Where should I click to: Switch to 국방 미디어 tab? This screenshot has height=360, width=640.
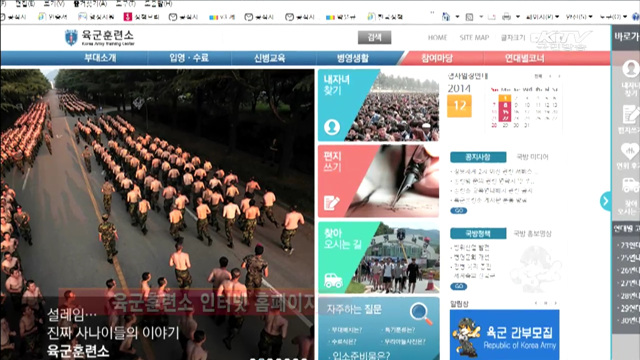click(x=532, y=157)
